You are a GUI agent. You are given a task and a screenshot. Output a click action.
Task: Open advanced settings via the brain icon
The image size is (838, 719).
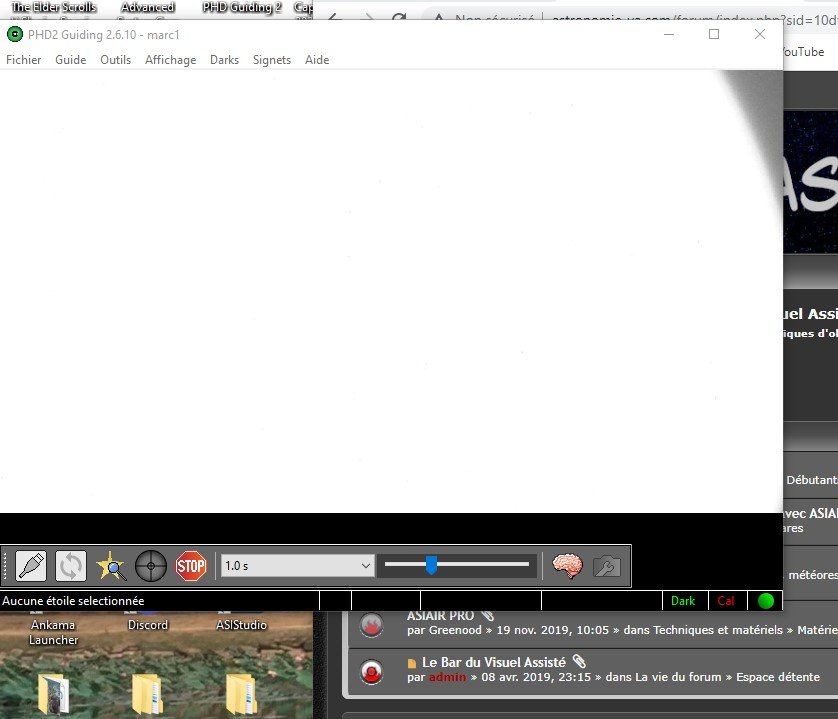(567, 566)
